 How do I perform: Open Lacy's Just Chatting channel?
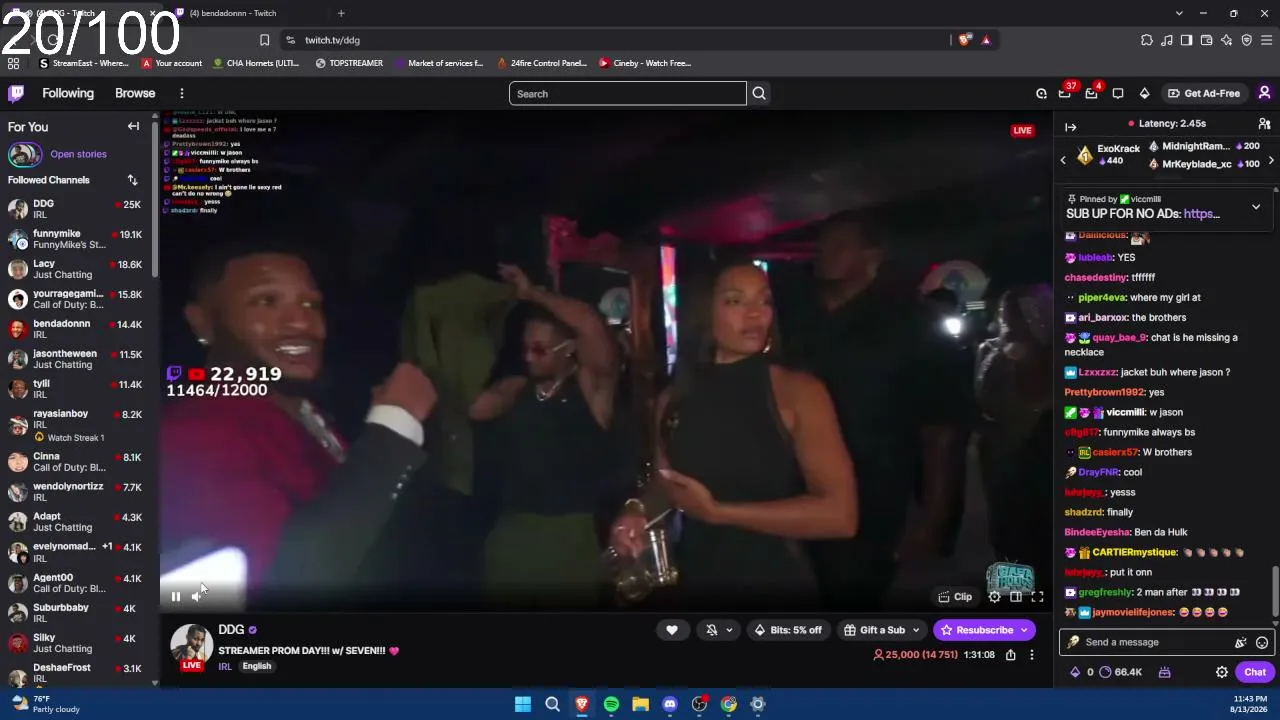79,269
